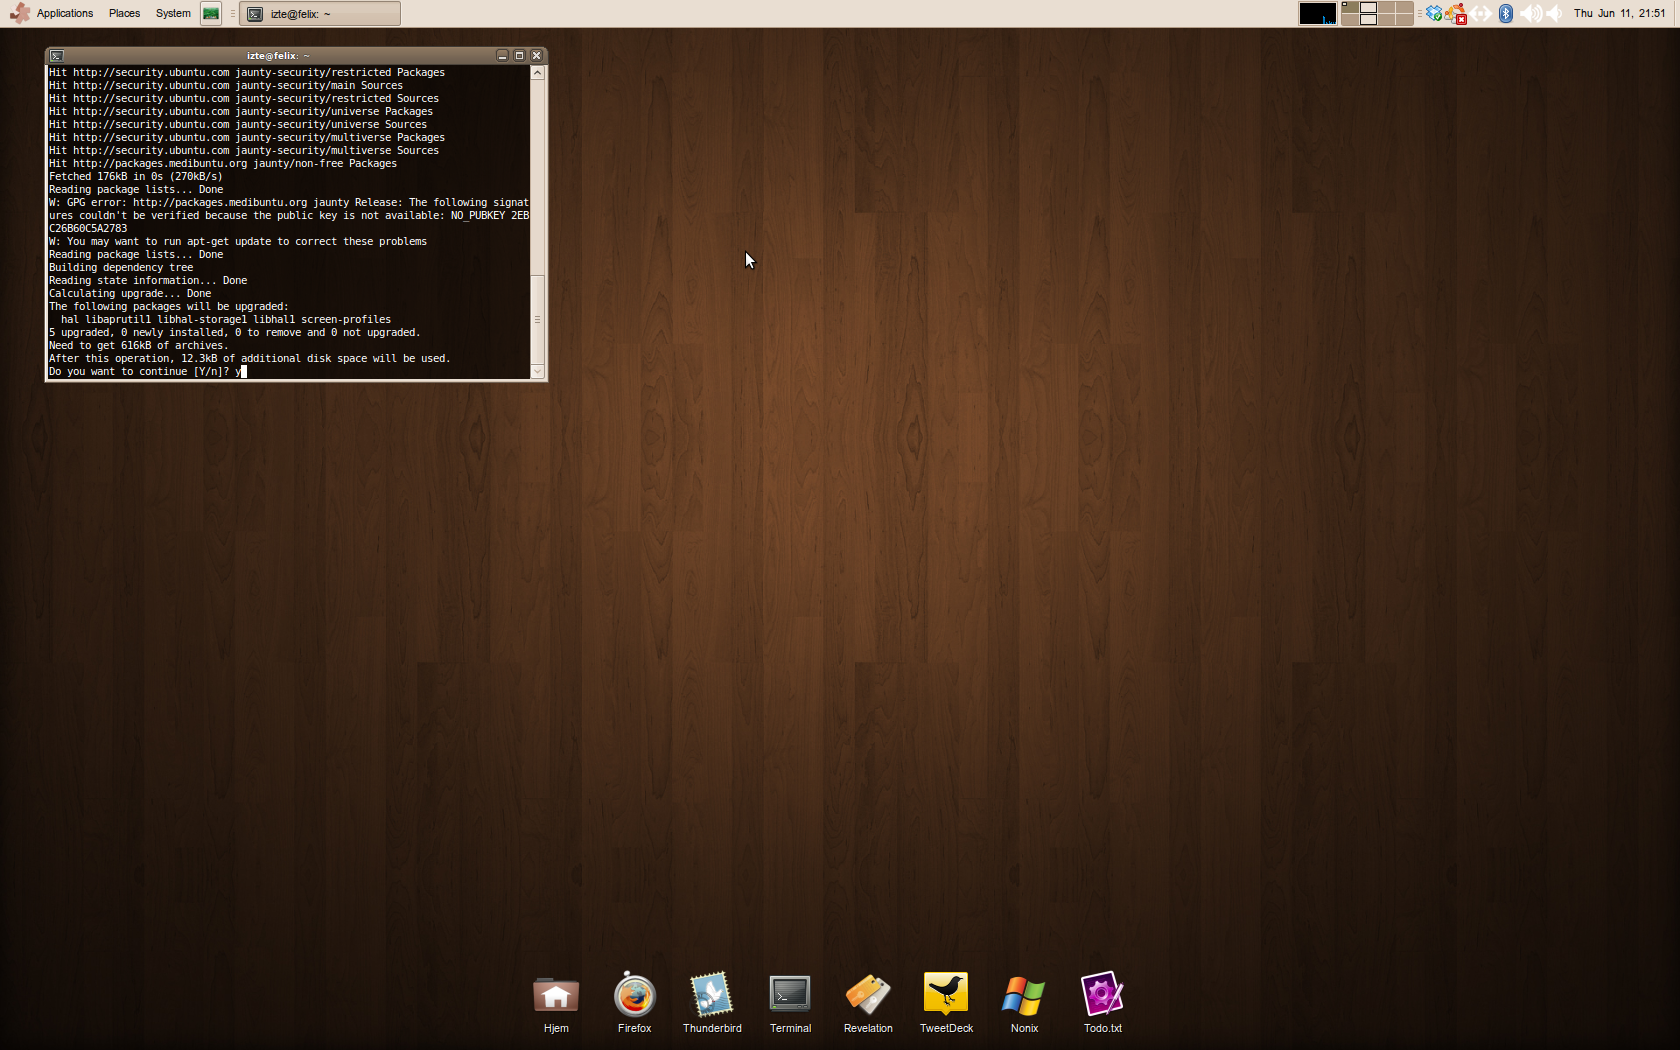The height and width of the screenshot is (1050, 1680).
Task: Click the speaker icon with one sound wave
Action: point(1554,13)
